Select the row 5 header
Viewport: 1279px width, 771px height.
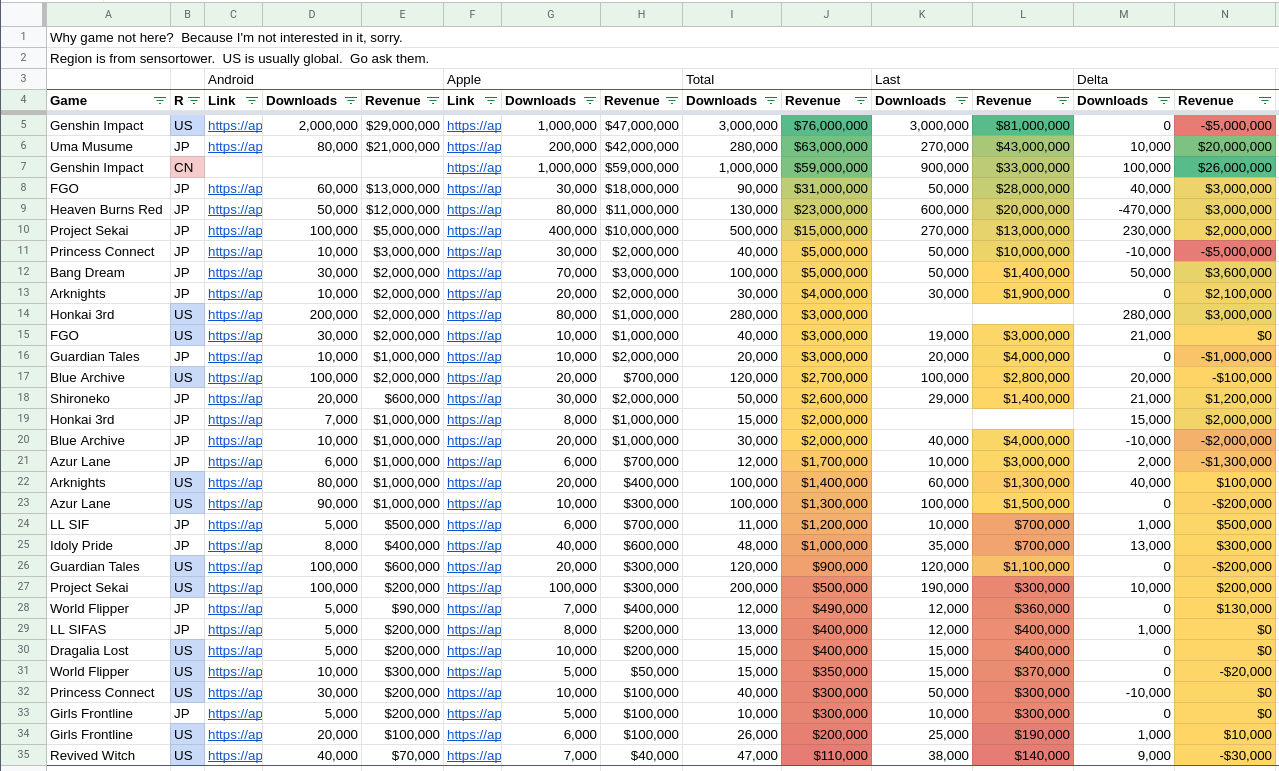23,125
